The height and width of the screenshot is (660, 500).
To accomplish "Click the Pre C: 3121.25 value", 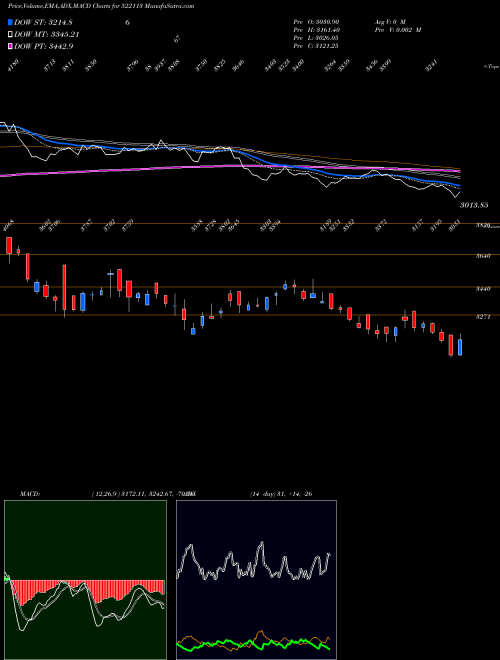I will tap(316, 46).
